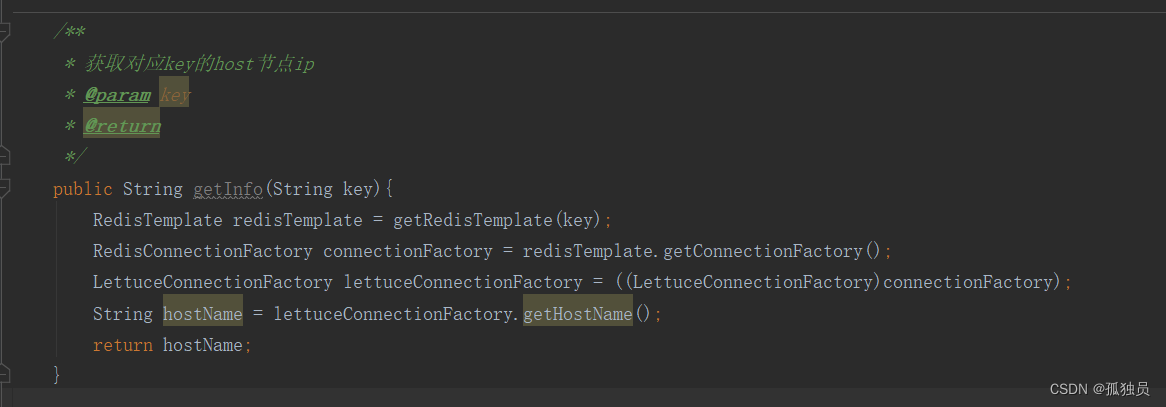
Task: Click the fold marker at the Javadoc comment end
Action: click(x=5, y=156)
